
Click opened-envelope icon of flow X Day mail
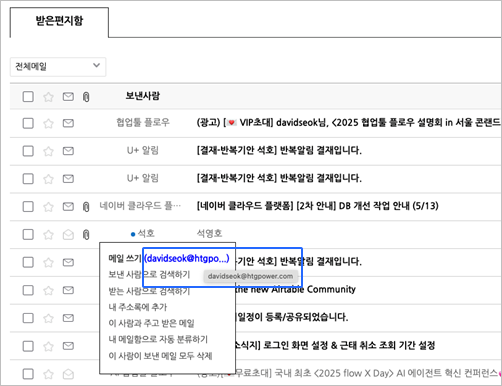(x=68, y=374)
